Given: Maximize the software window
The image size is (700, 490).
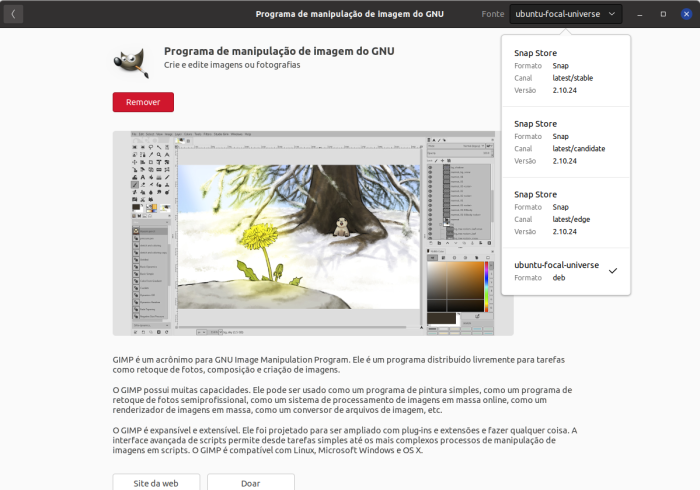Looking at the screenshot, I should point(663,14).
